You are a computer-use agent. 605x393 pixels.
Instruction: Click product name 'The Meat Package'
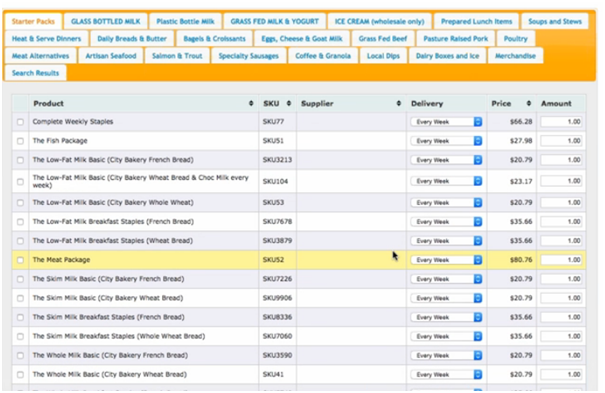coord(61,260)
